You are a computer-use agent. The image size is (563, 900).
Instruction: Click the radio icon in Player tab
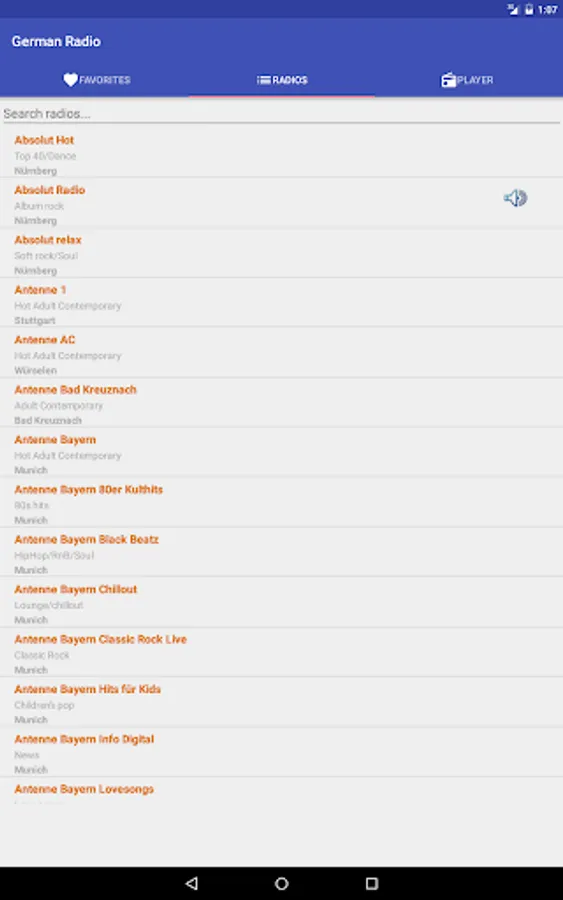(x=448, y=80)
